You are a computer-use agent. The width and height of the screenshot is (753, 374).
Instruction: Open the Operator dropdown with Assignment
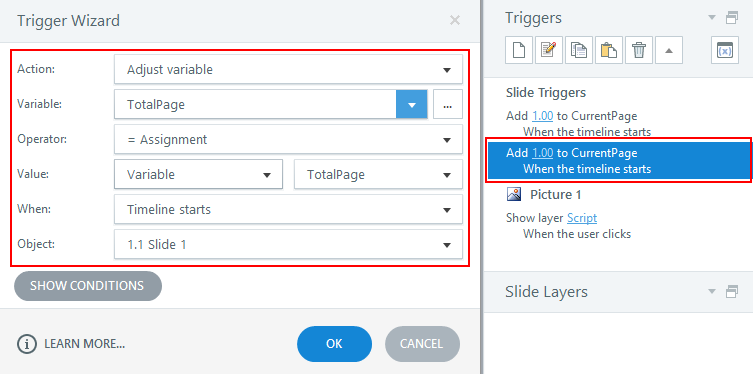coord(288,140)
